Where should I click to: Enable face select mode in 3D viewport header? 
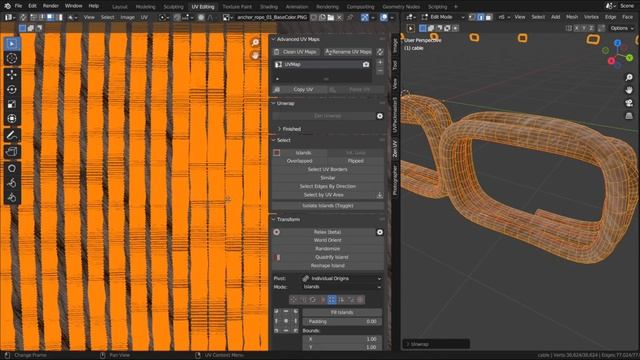point(489,17)
